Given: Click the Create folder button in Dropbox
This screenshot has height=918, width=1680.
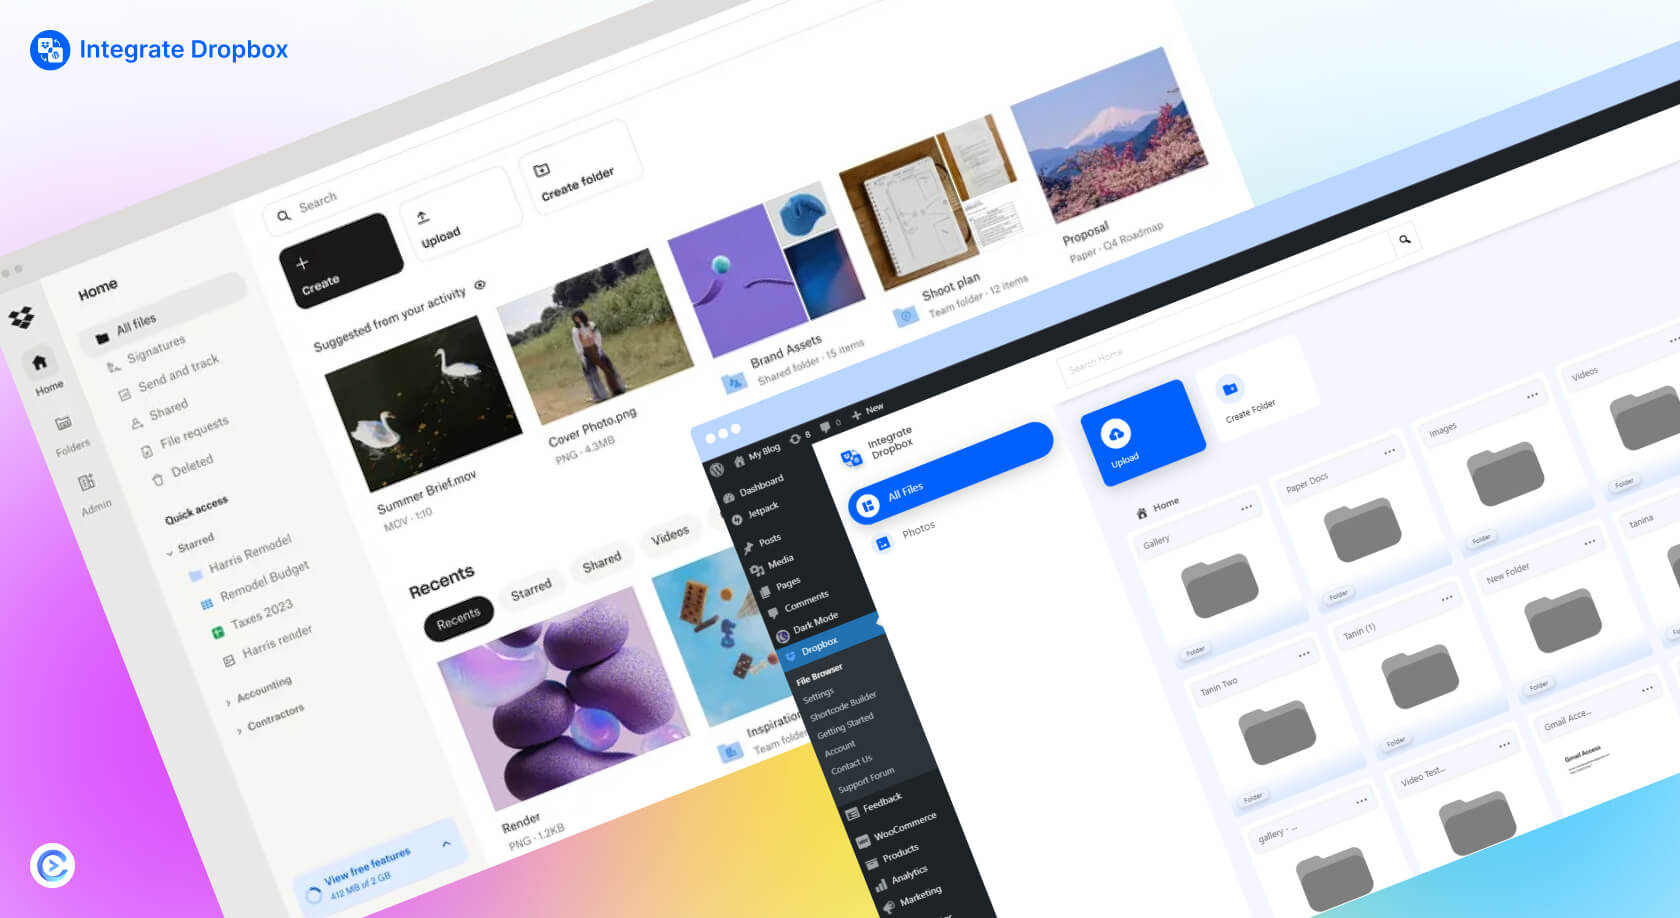Looking at the screenshot, I should click(580, 169).
